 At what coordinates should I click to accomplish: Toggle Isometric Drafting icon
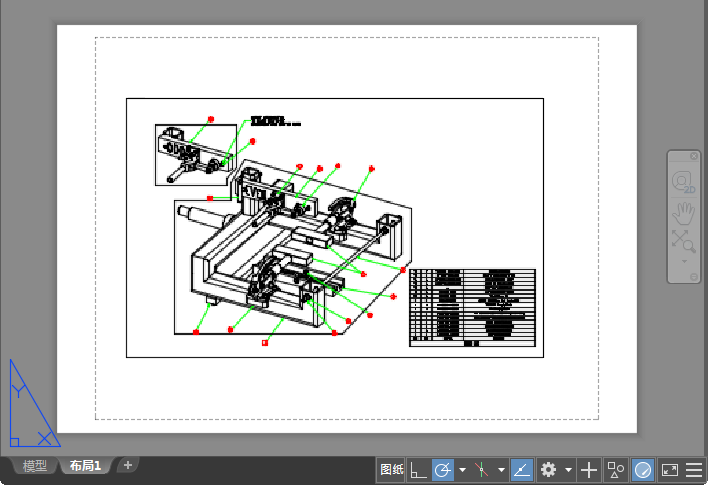click(x=482, y=470)
